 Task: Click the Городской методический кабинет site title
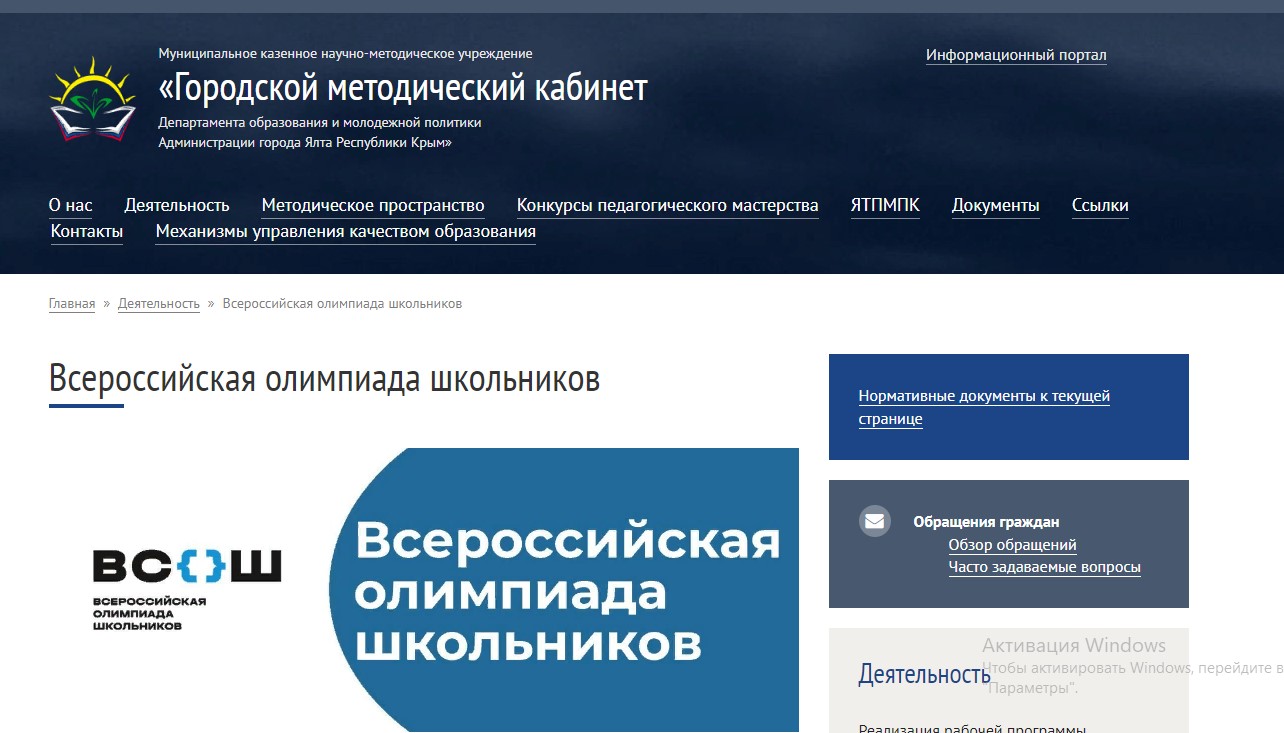pos(403,88)
